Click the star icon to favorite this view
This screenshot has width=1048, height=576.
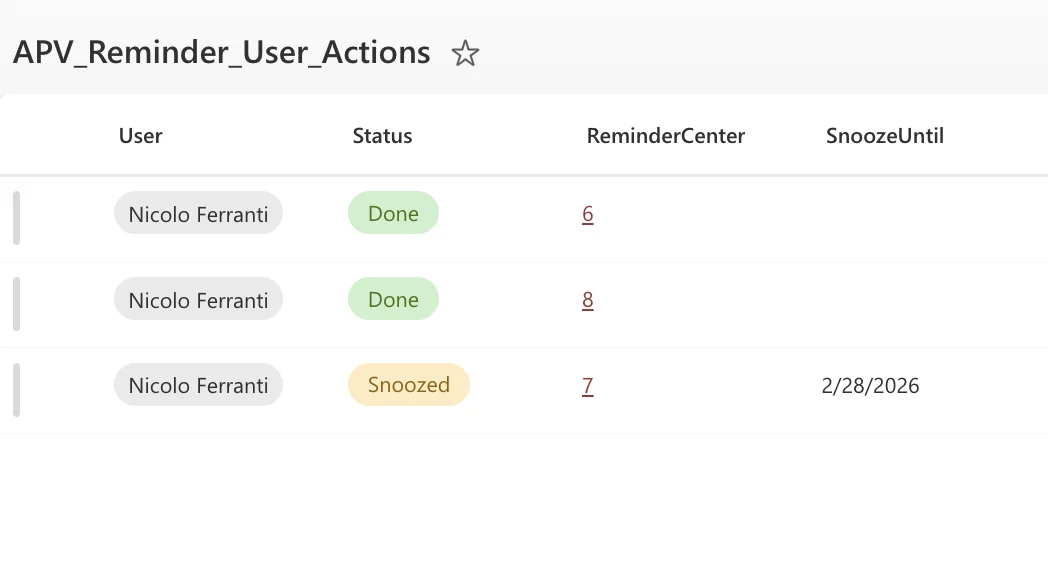(465, 55)
